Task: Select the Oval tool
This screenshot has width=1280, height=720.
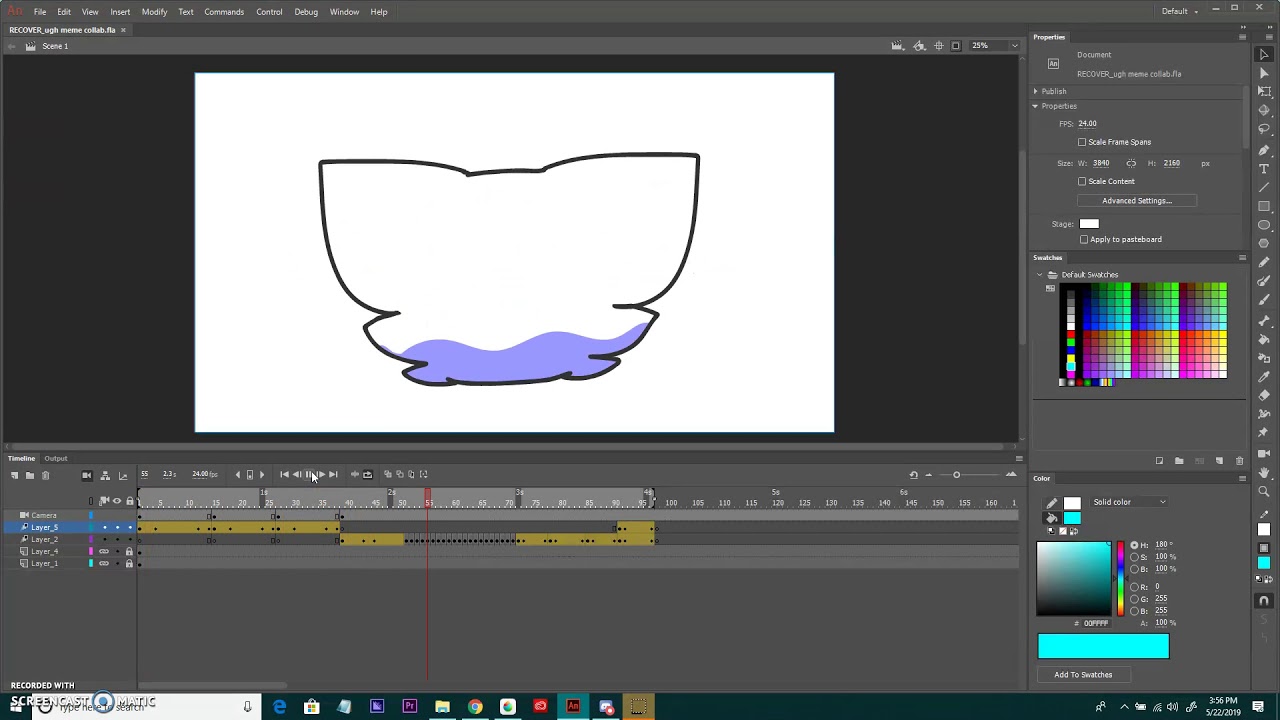Action: point(1264,225)
